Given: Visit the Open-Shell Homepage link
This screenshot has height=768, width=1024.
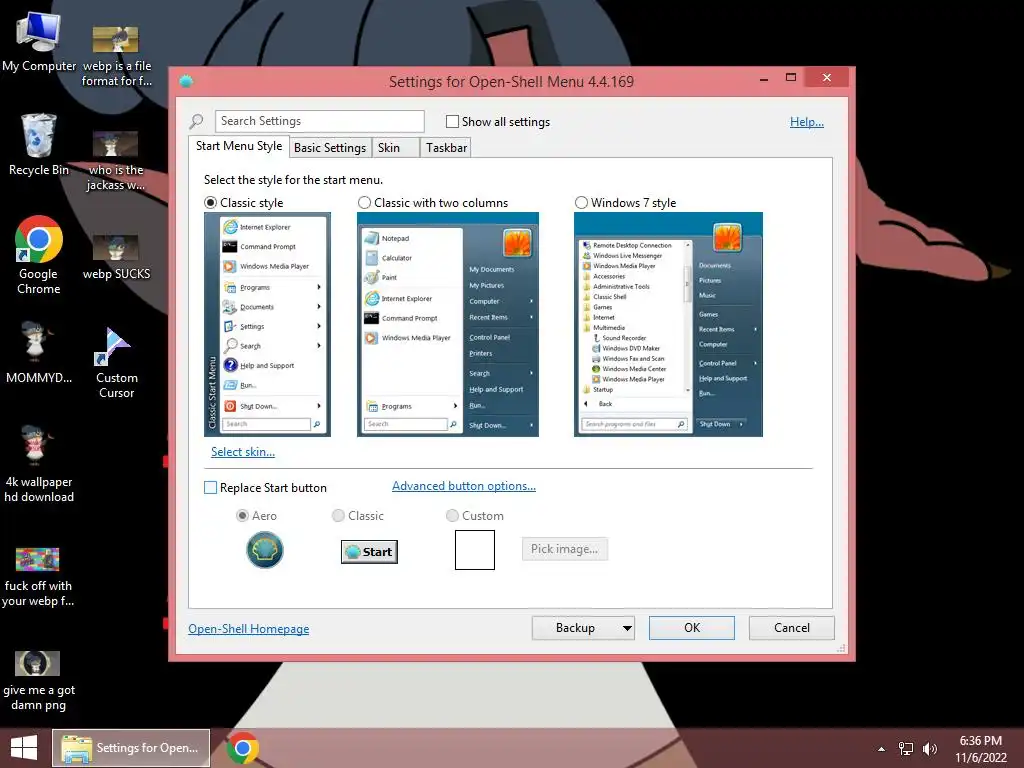Looking at the screenshot, I should point(249,629).
